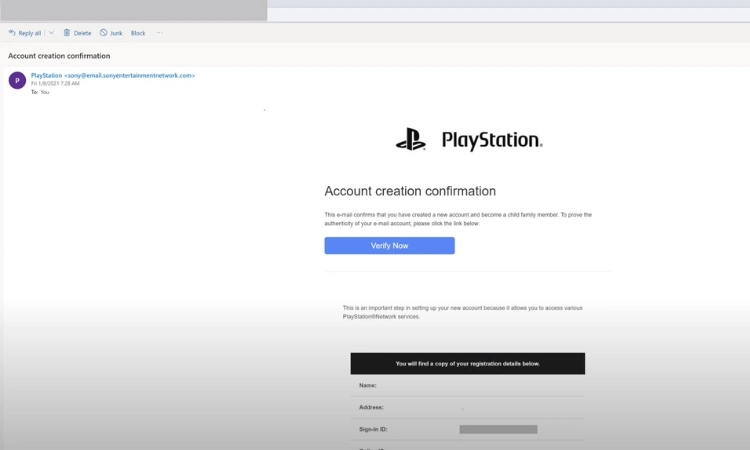Click the PlayStation sender name

coord(46,75)
